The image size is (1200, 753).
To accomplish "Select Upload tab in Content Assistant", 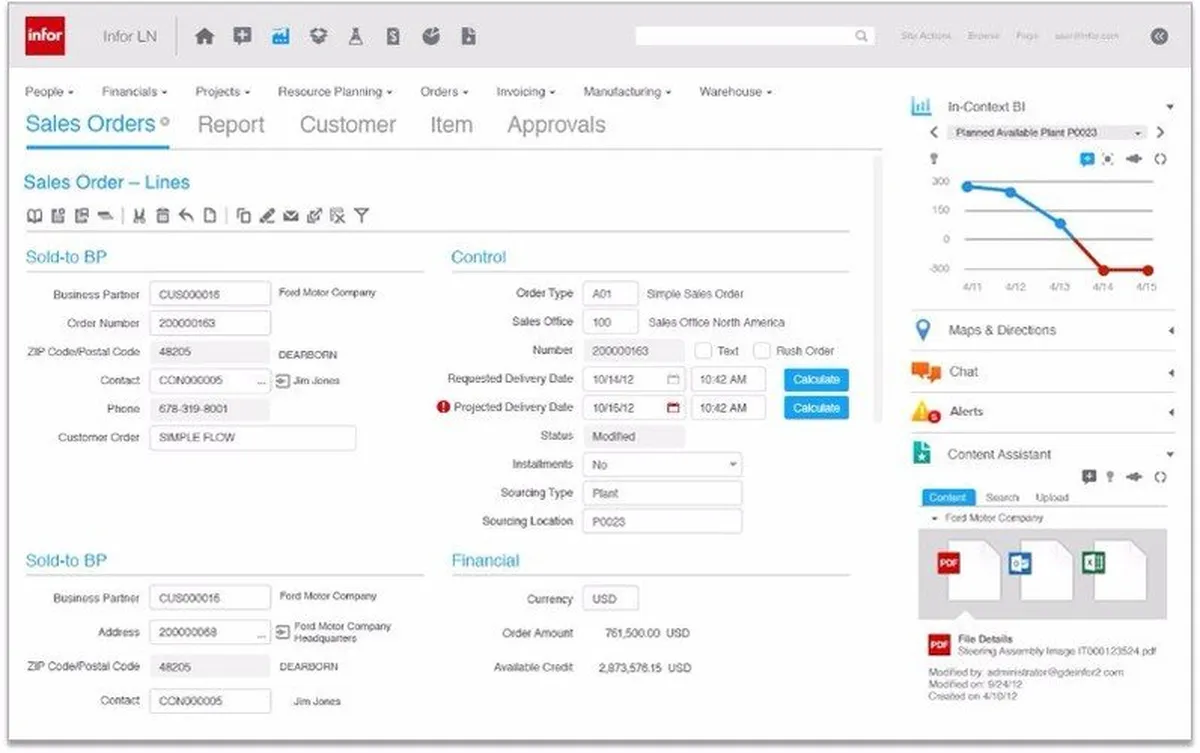I will tap(1051, 498).
